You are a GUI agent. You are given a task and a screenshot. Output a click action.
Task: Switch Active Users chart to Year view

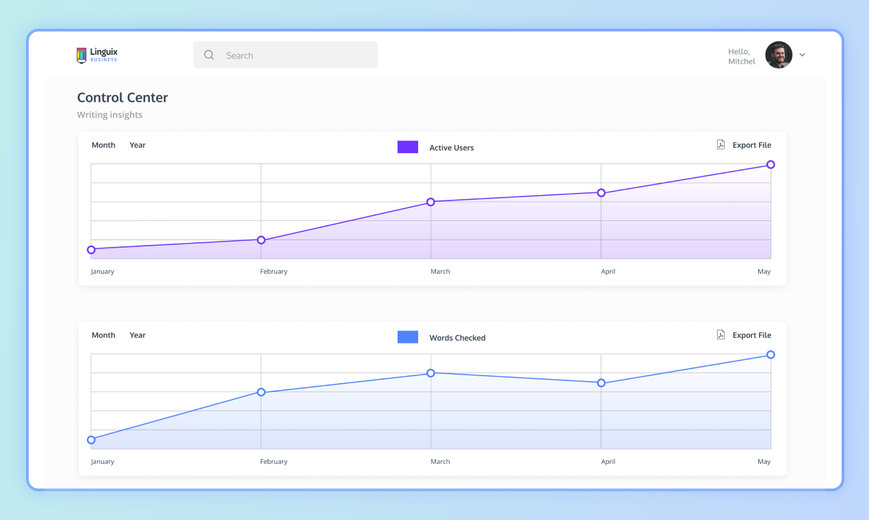pos(137,145)
